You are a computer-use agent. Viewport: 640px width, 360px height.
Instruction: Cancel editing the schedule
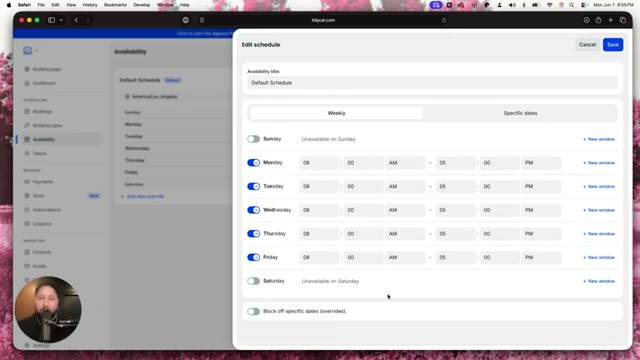point(587,44)
